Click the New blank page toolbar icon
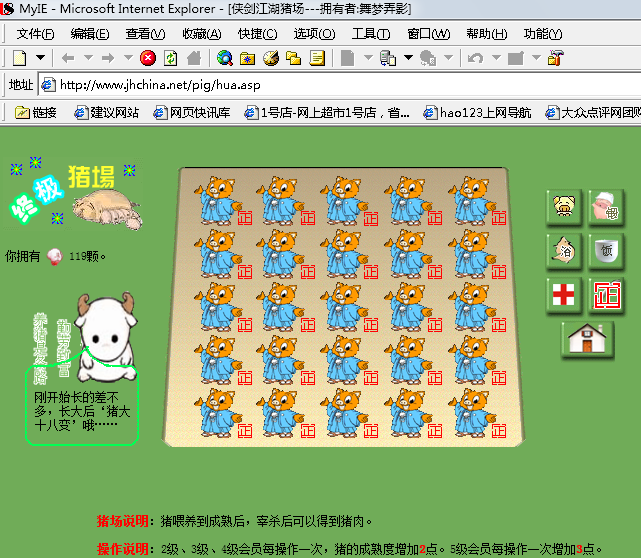The width and height of the screenshot is (641, 558). pyautogui.click(x=19, y=58)
